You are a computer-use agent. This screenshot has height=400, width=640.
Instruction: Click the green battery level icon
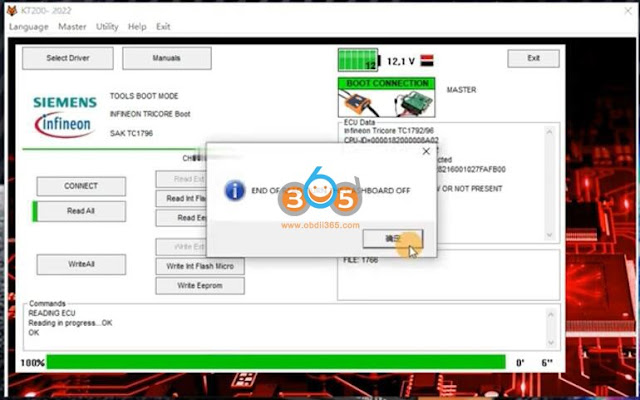click(x=358, y=60)
